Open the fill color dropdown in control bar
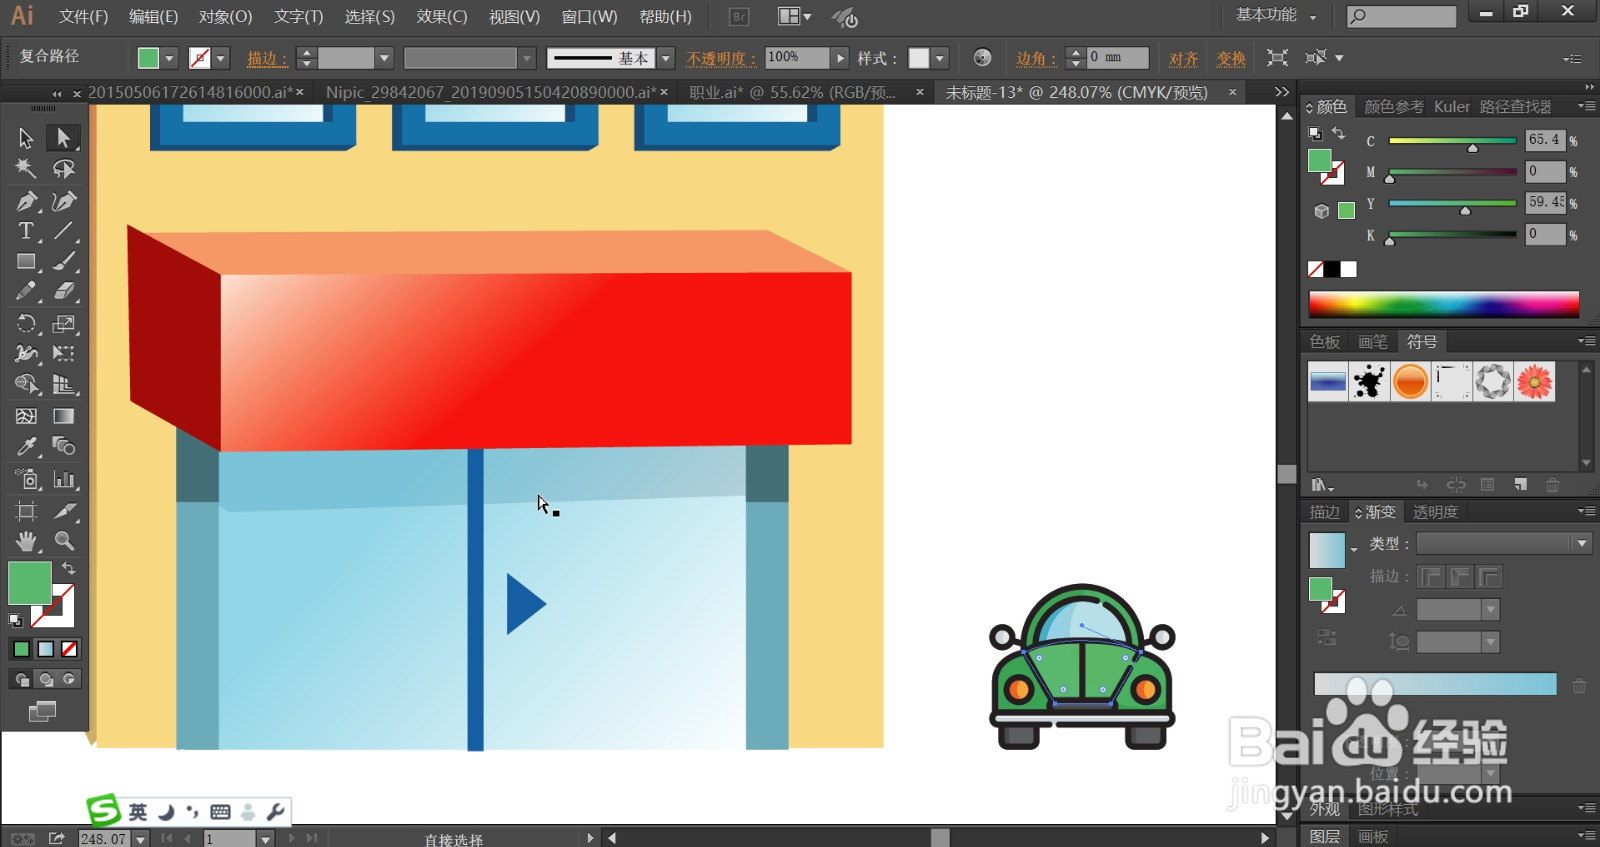The width and height of the screenshot is (1600, 847). 169,59
